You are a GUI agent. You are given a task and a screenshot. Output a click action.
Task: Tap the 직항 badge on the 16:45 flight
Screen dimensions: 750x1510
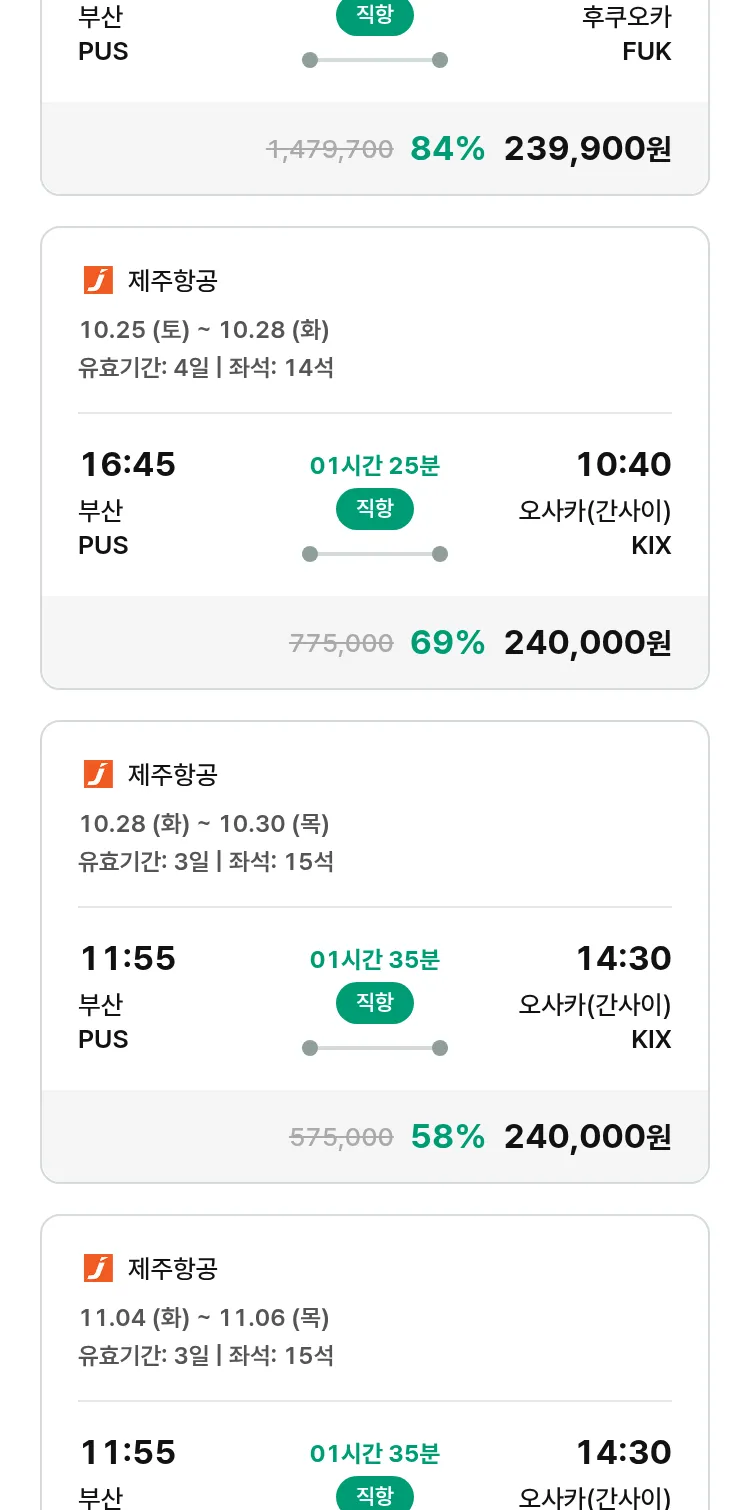[x=374, y=509]
